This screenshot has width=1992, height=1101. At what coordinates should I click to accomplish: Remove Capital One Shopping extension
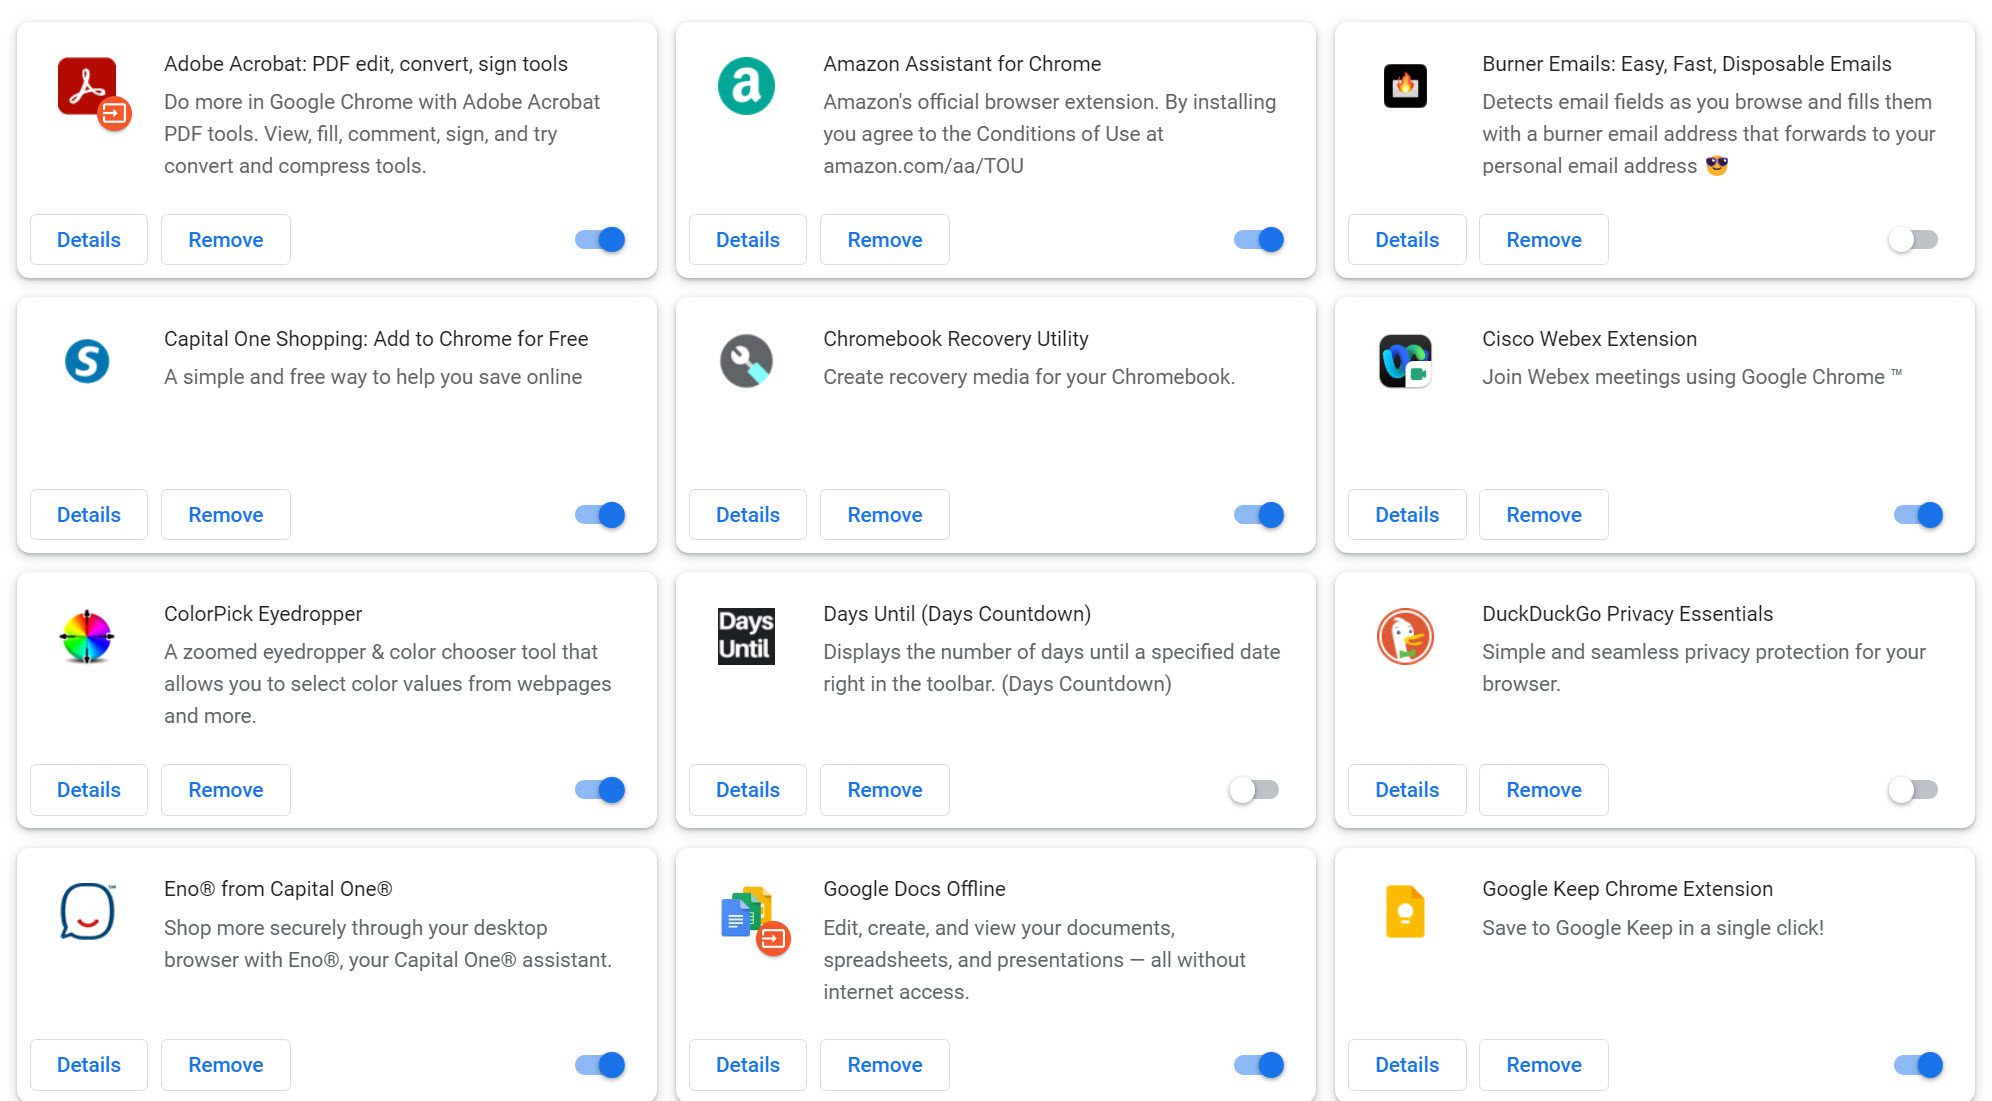[x=226, y=514]
